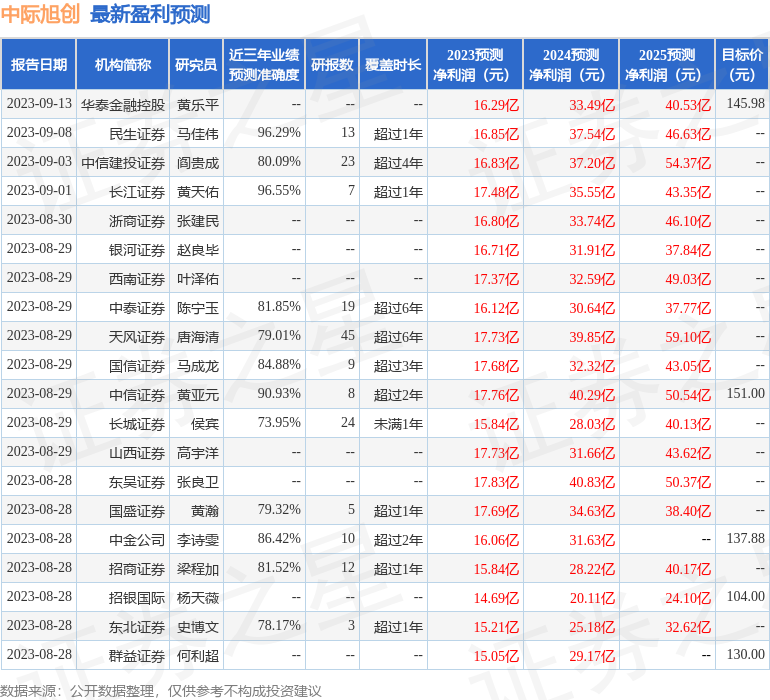This screenshot has width=770, height=700.
Task: Click analyst name 阎贵成
Action: coord(198,163)
